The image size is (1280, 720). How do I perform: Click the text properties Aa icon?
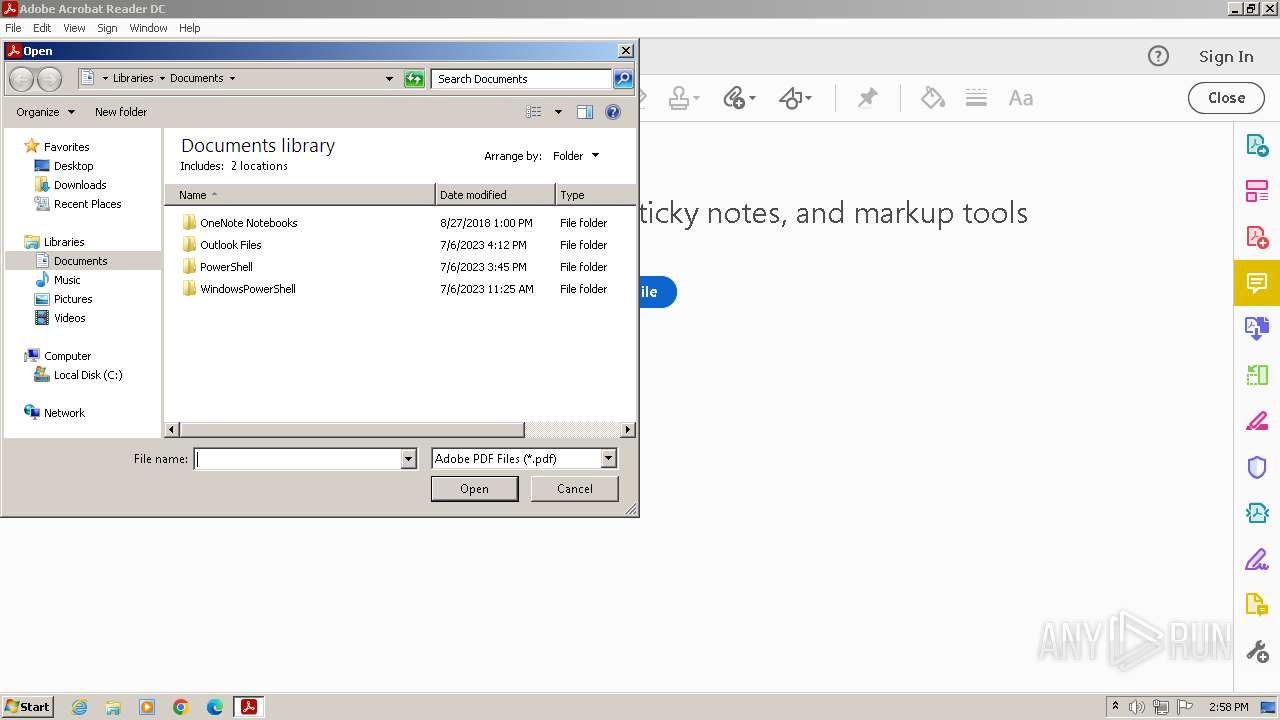click(x=1020, y=98)
